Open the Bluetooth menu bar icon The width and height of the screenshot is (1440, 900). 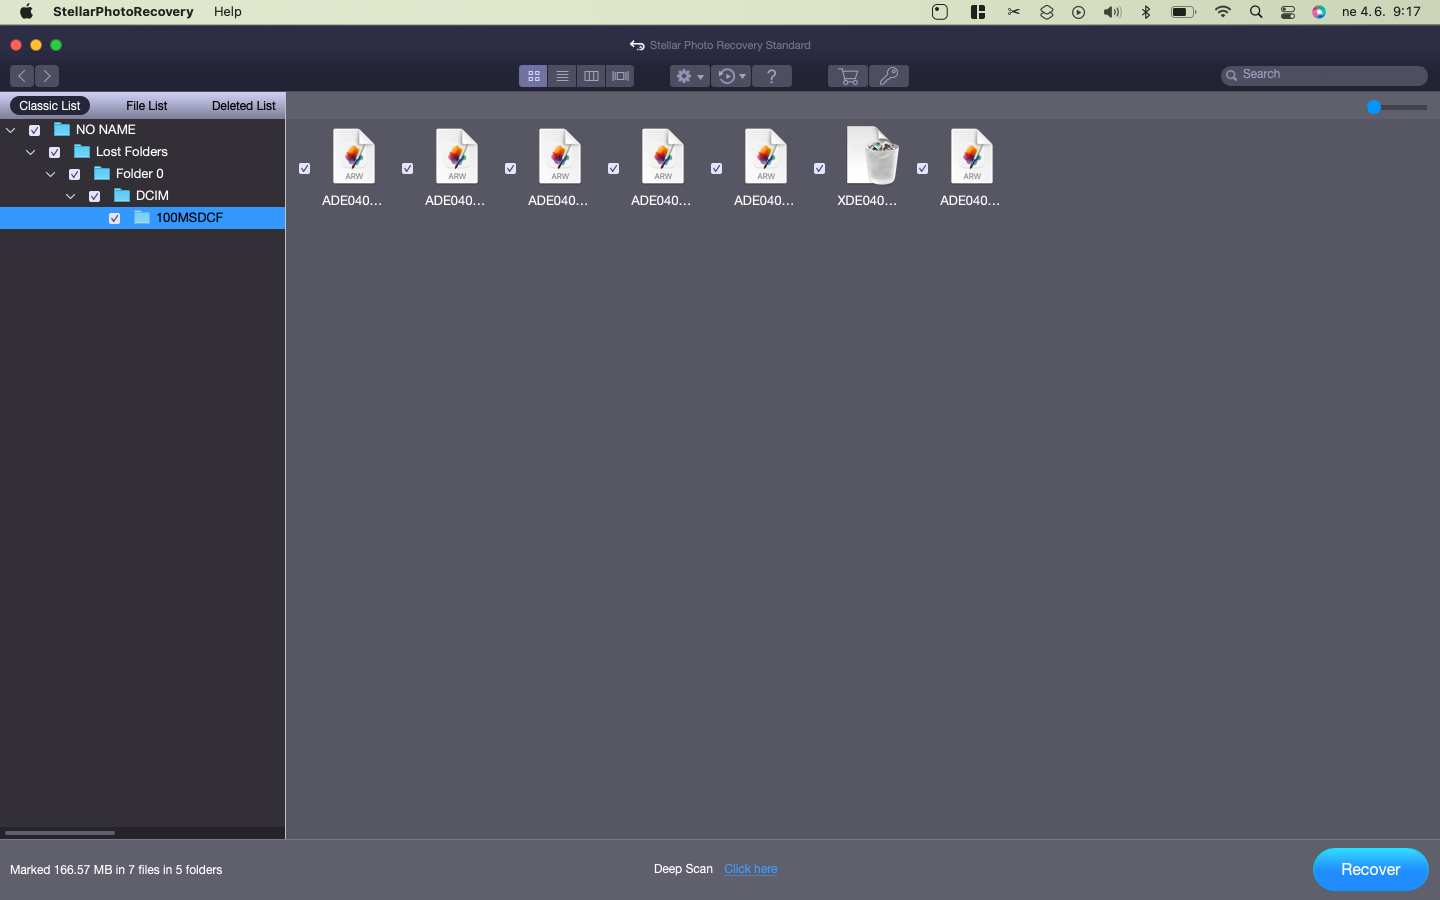(1146, 12)
